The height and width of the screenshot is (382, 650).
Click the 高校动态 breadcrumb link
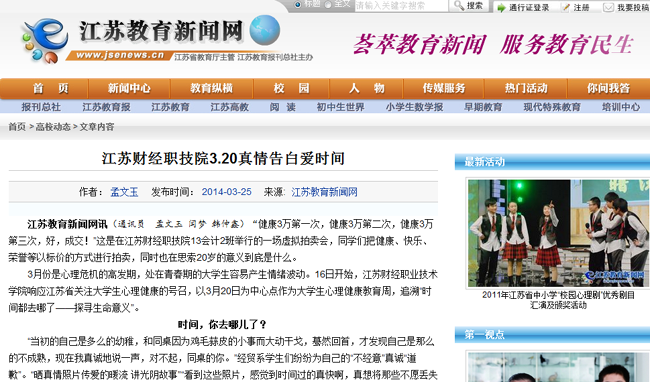(53, 127)
